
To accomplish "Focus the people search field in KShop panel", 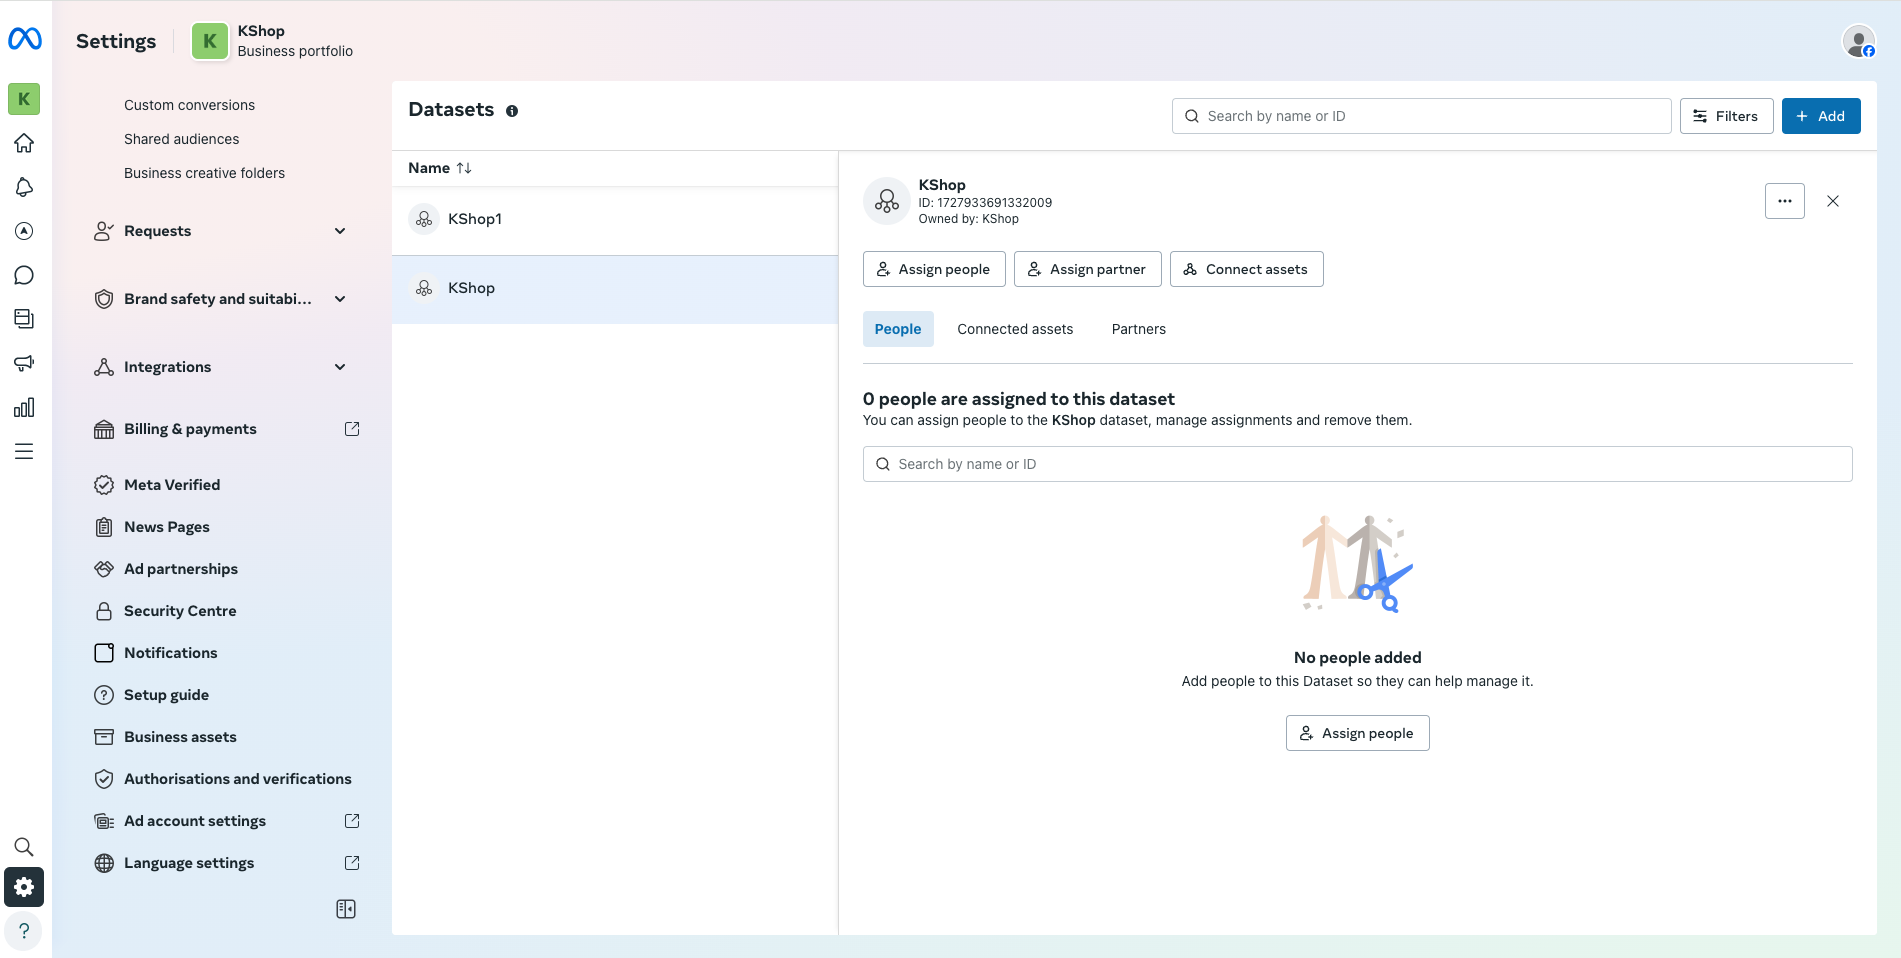I will [x=1358, y=464].
